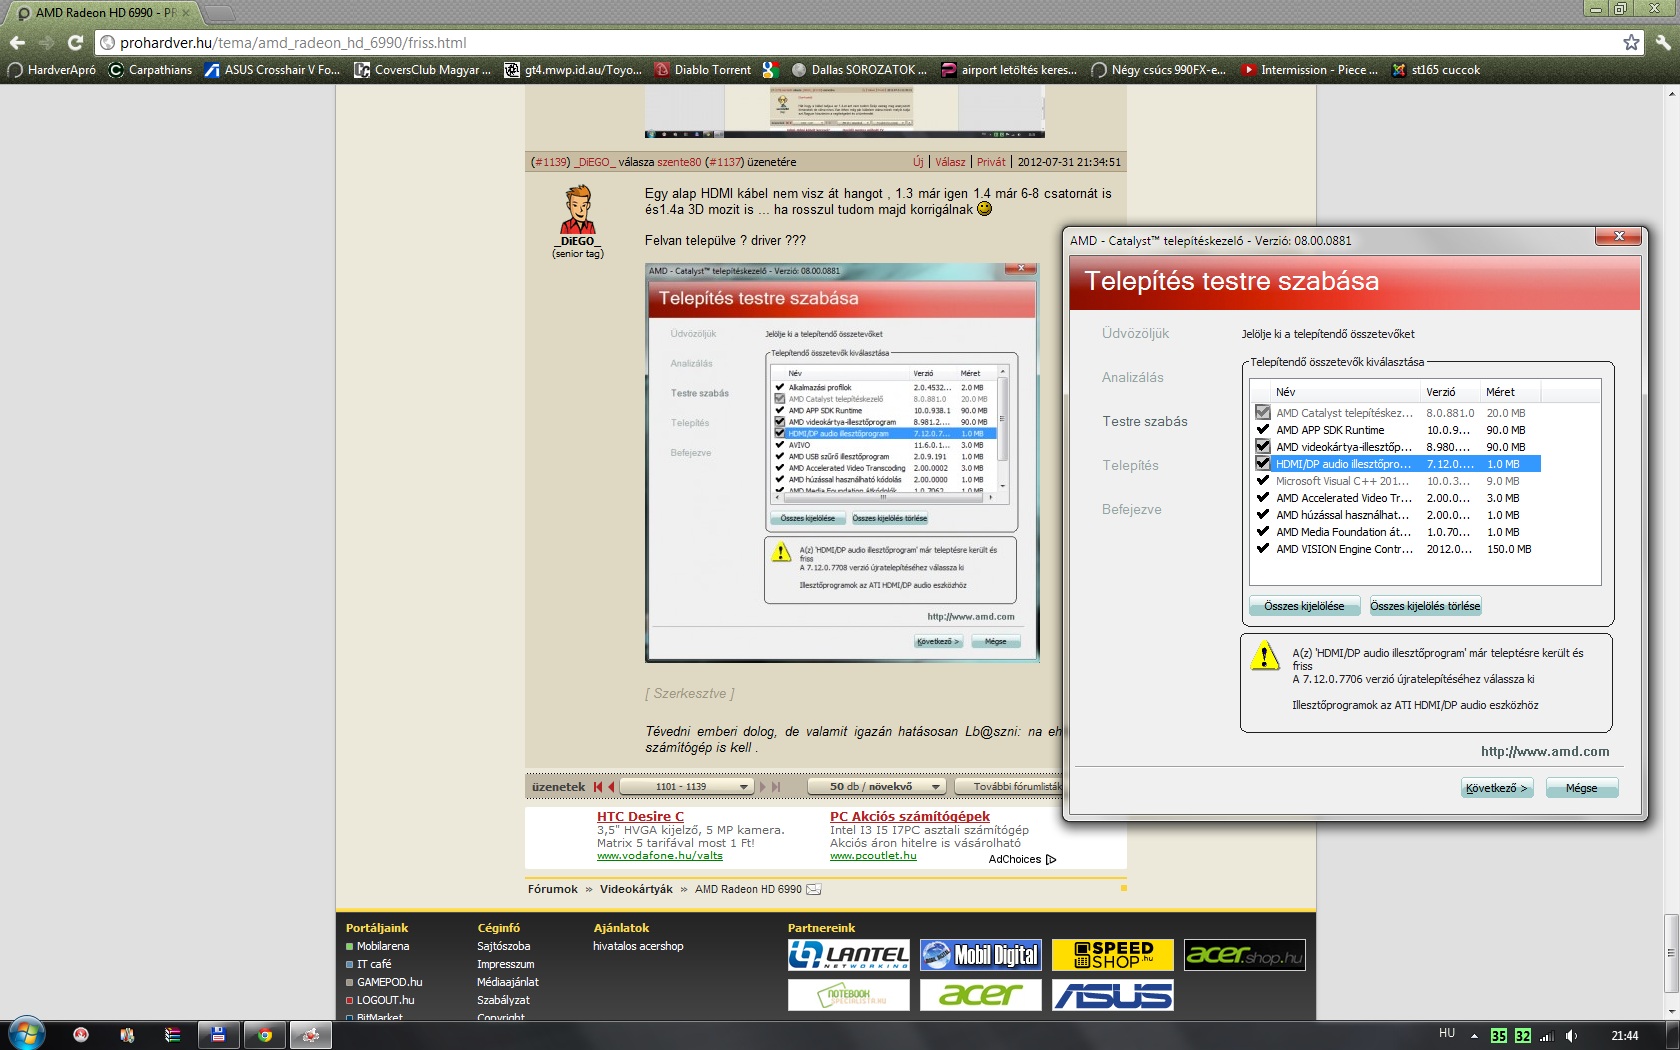Click Összes kijelölés törlése button

[x=1425, y=606]
